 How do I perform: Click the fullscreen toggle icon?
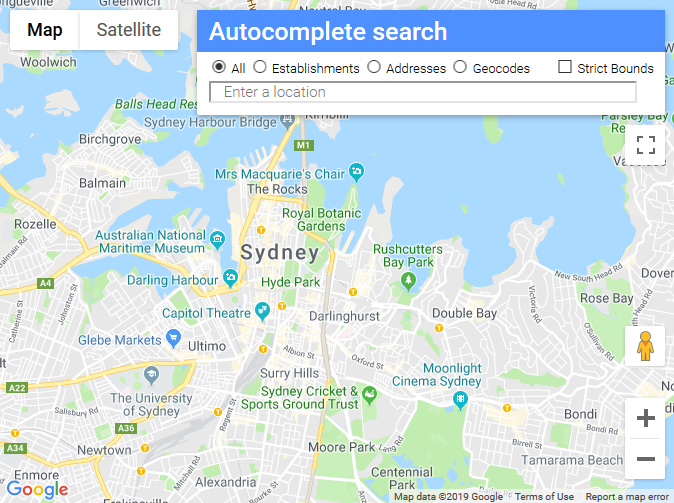(646, 145)
